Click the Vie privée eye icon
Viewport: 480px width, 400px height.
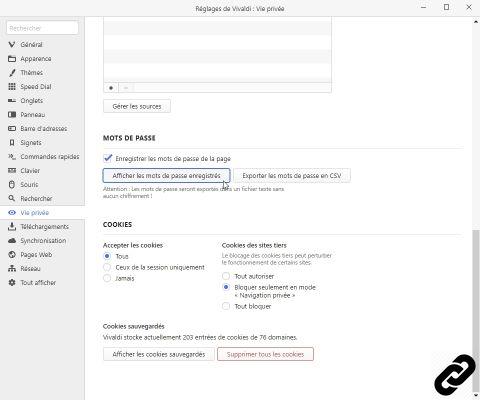click(12, 213)
